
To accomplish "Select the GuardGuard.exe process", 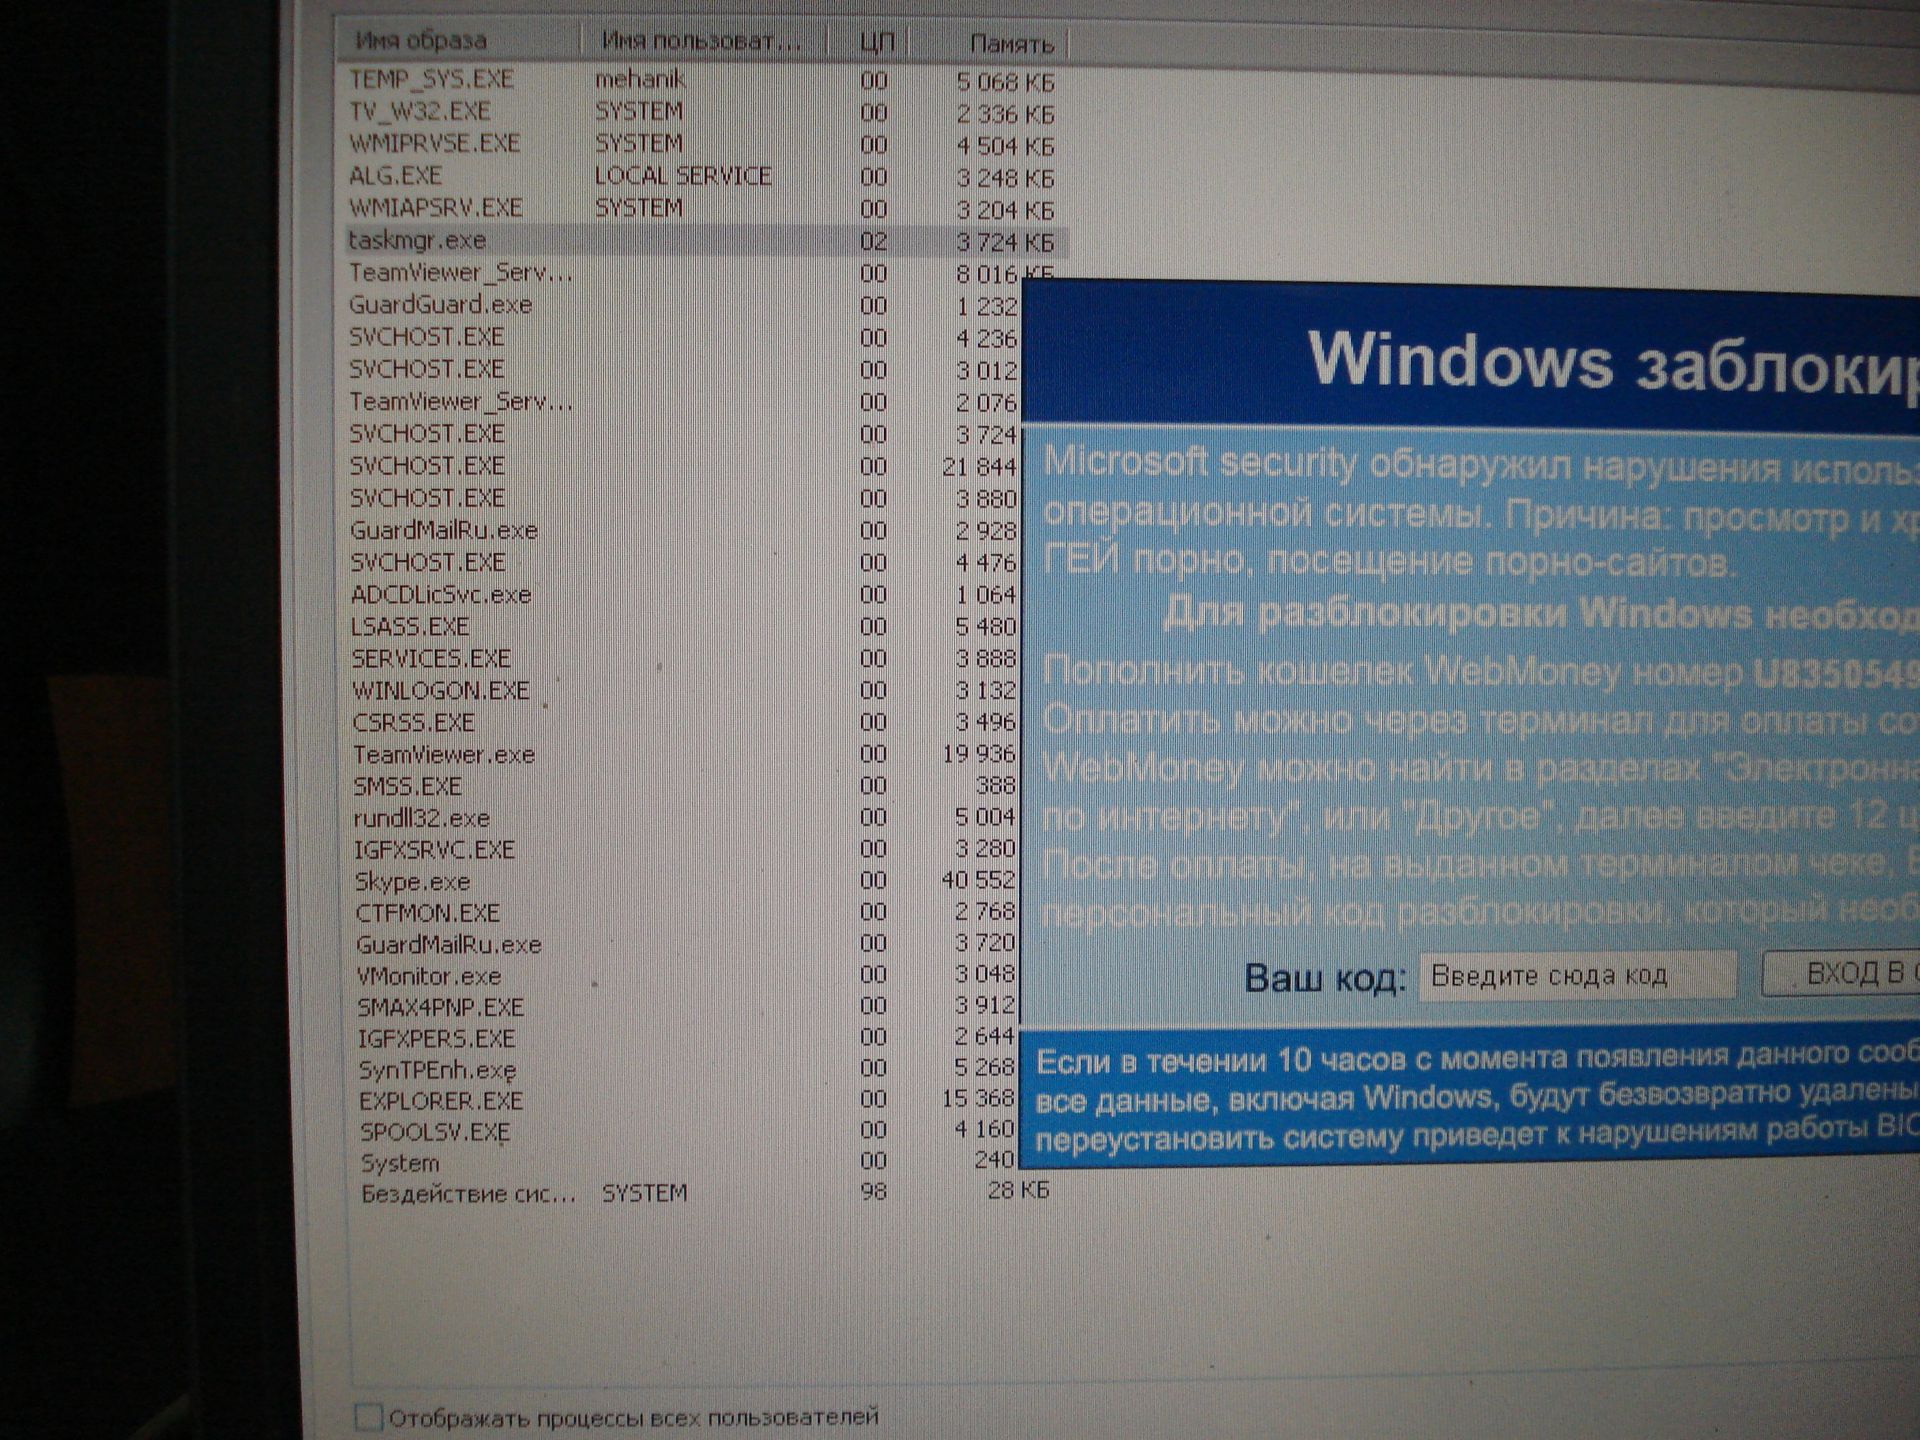I will tap(440, 305).
